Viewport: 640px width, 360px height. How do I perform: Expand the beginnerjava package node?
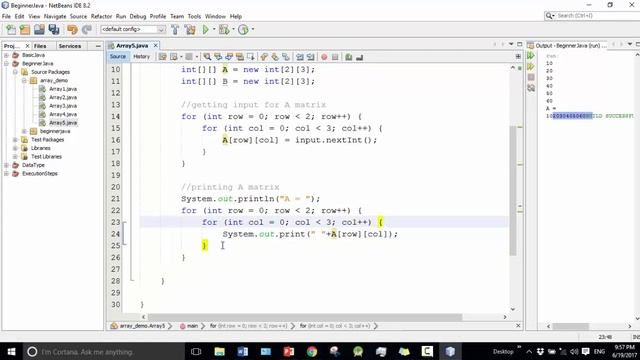coord(24,131)
